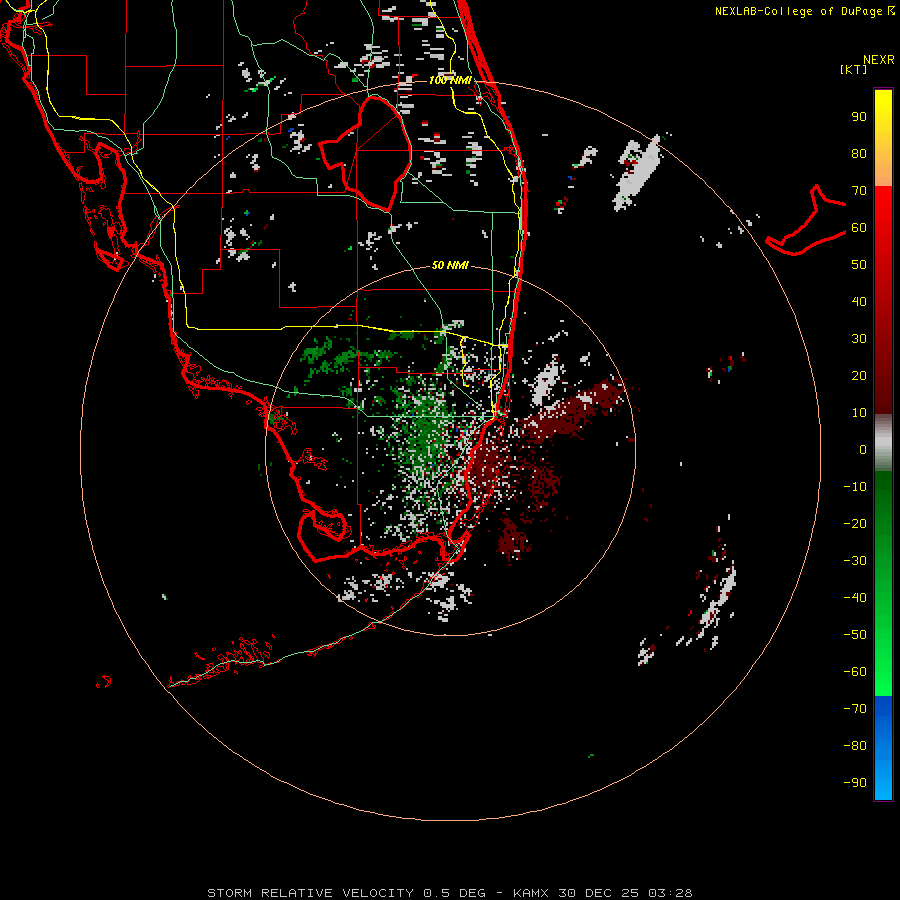Click the KAMX station ID in the caption
The image size is (900, 900).
531,893
